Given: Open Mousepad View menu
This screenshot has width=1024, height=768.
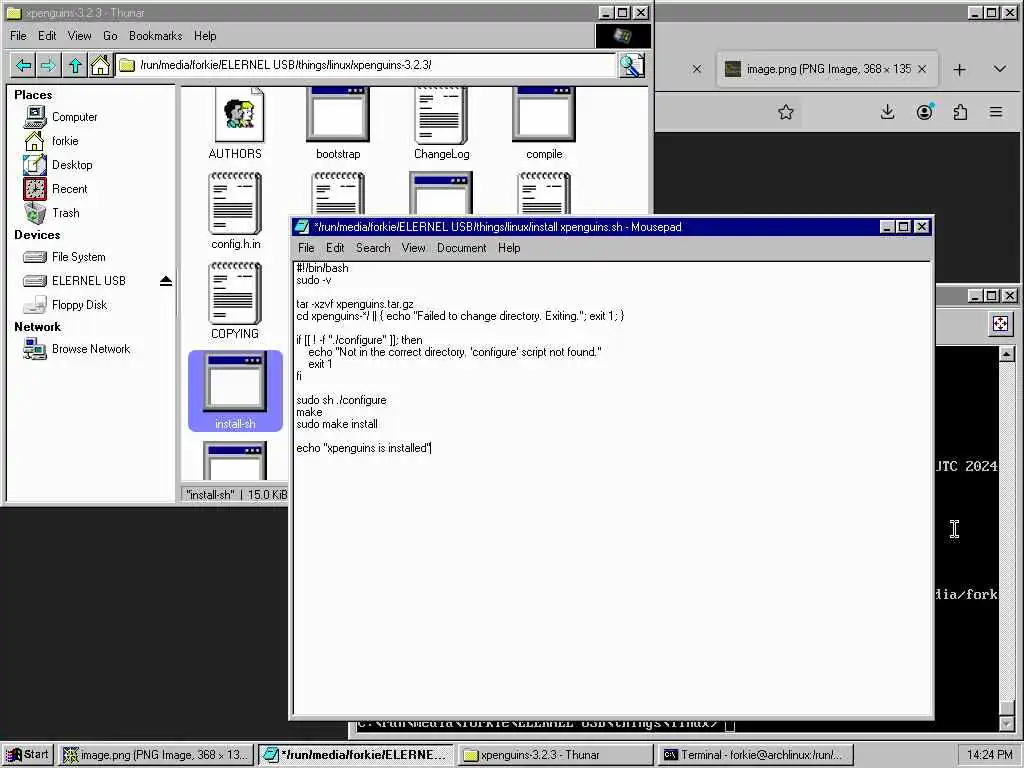Looking at the screenshot, I should (x=413, y=248).
